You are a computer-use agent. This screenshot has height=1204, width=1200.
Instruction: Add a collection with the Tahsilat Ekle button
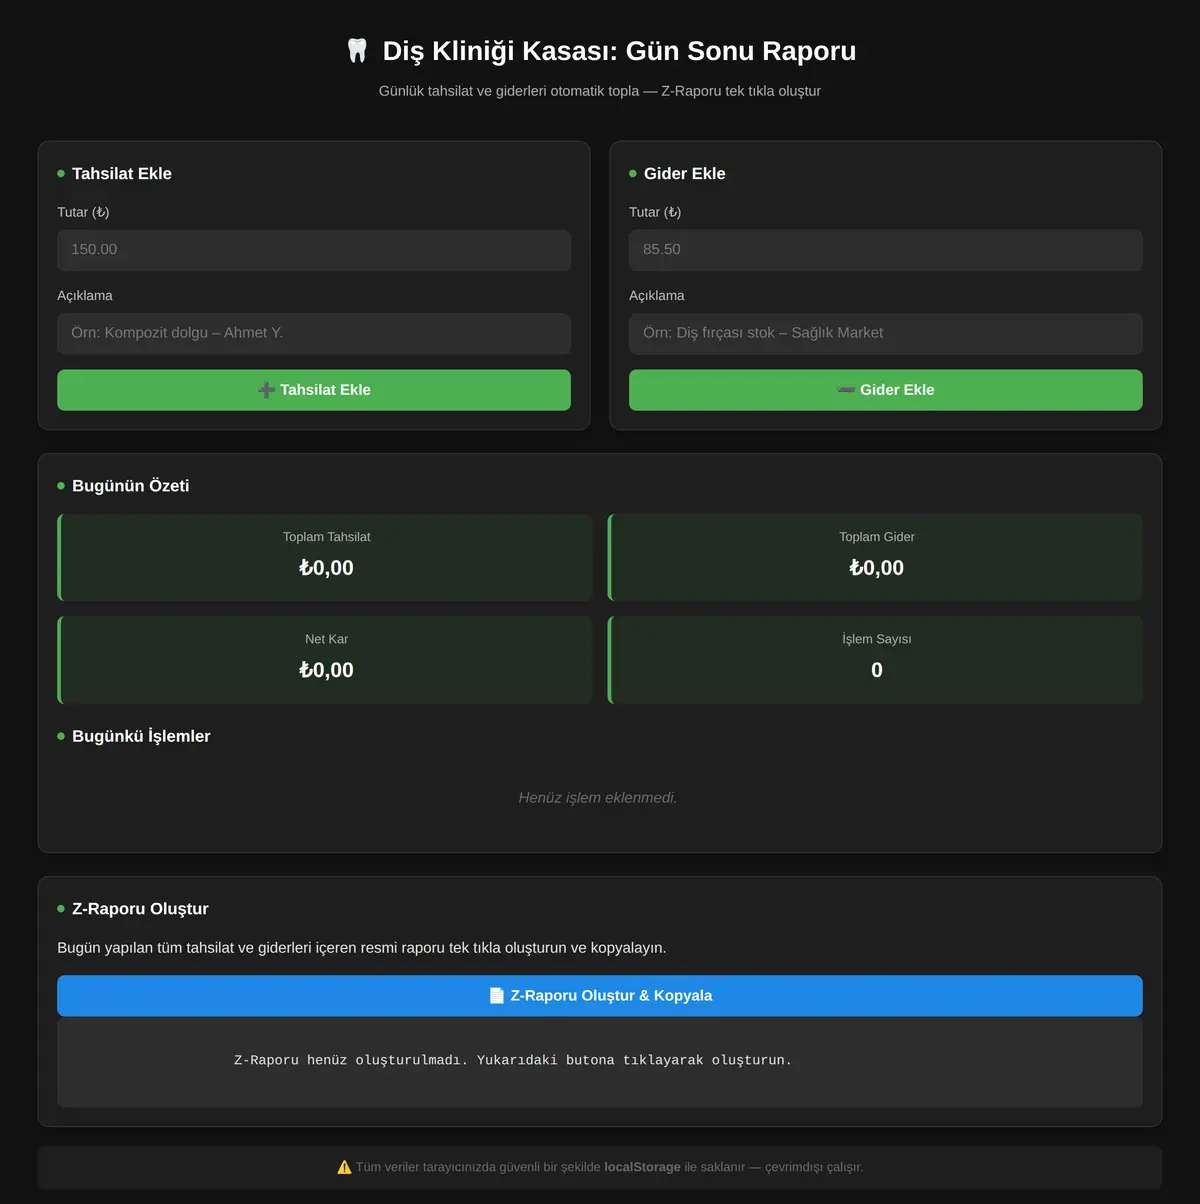(314, 390)
